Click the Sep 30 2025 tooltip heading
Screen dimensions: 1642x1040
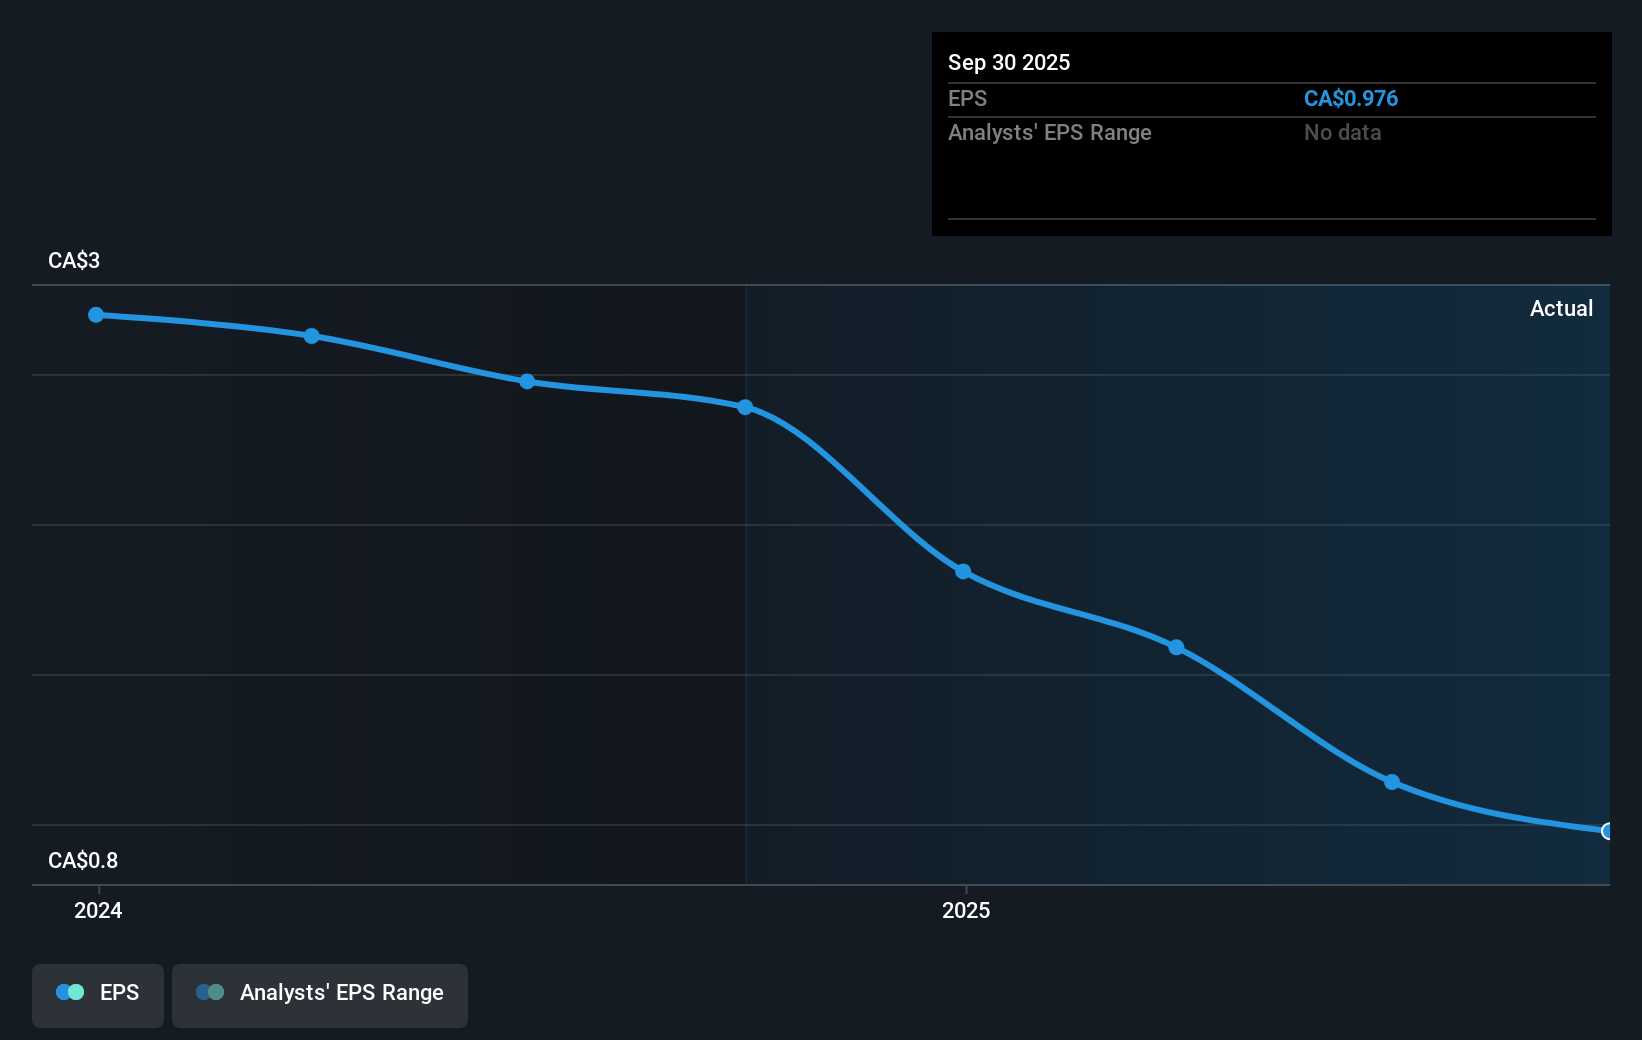click(x=1009, y=63)
